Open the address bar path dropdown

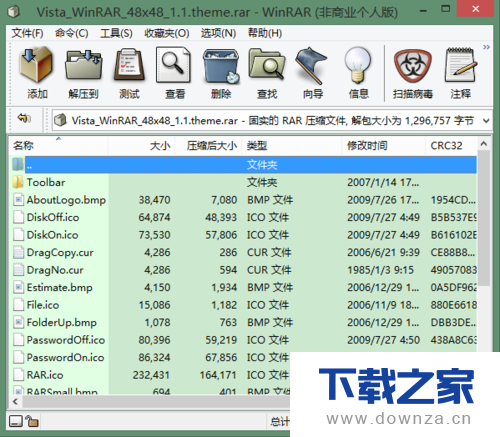point(486,121)
